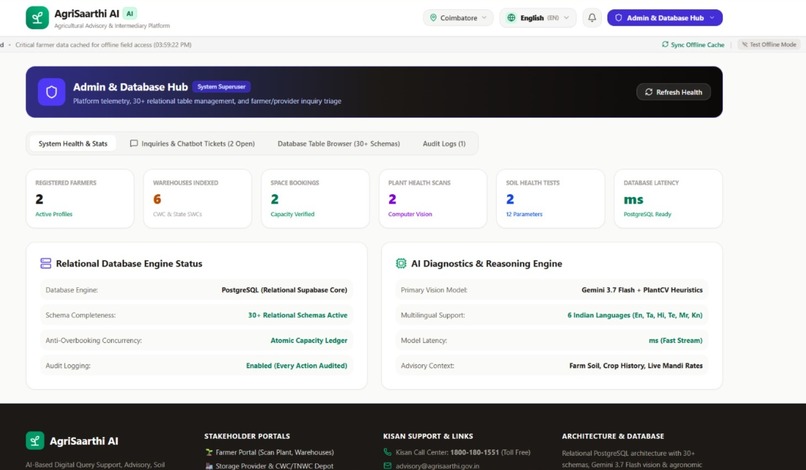Click 'Active Profiles' under Registered Farmers
Image resolution: width=806 pixels, height=470 pixels.
54,214
